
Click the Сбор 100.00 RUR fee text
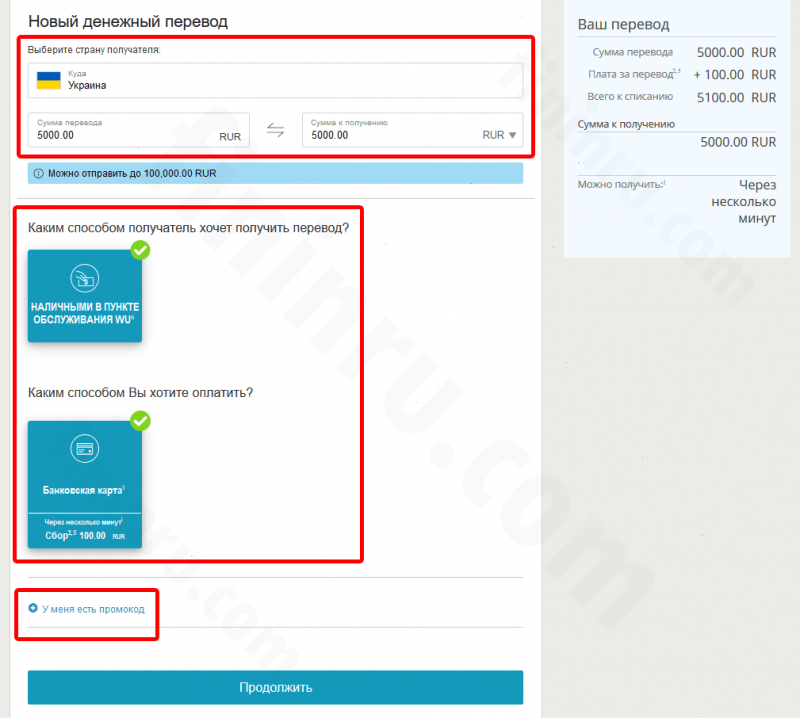tap(85, 535)
